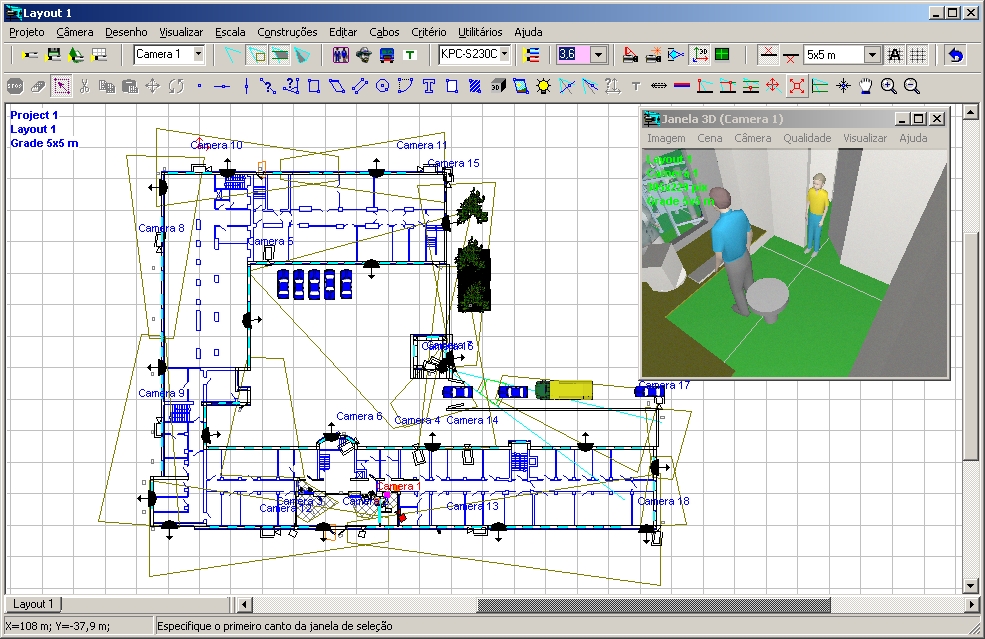
Task: Open the pink 3,6 focal length selector
Action: [x=598, y=54]
